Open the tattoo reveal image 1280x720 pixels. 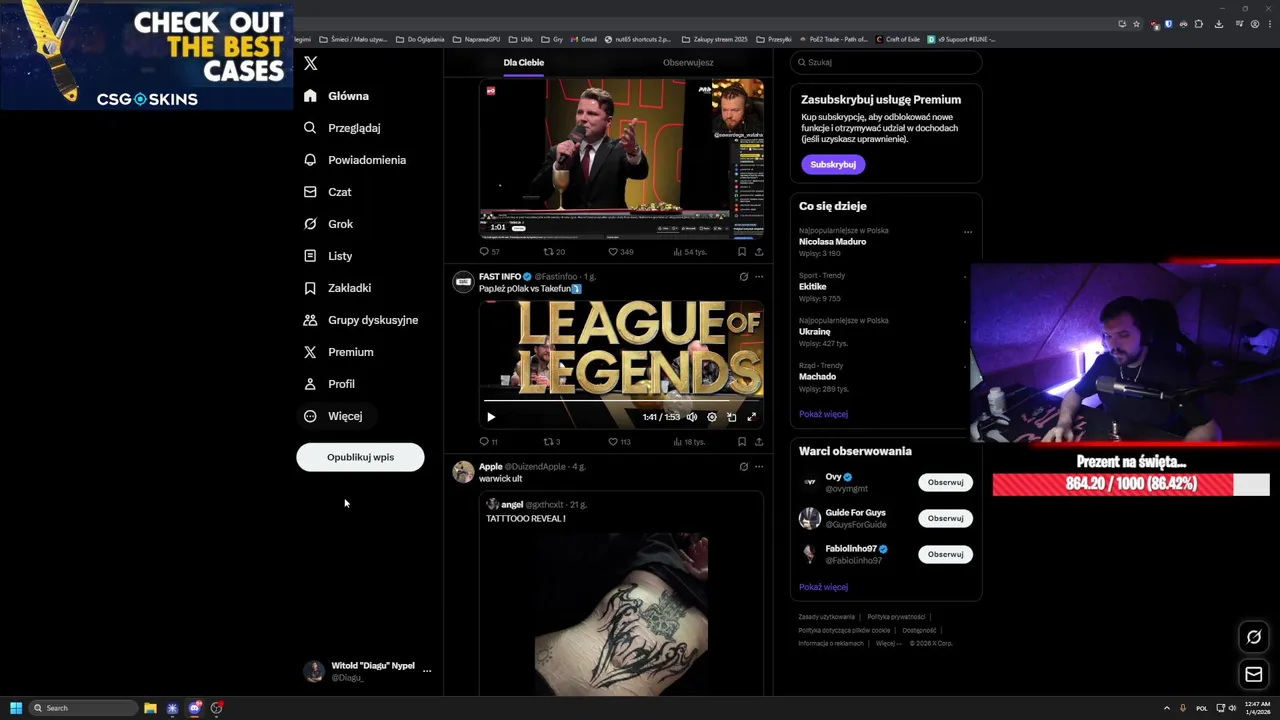pos(621,614)
